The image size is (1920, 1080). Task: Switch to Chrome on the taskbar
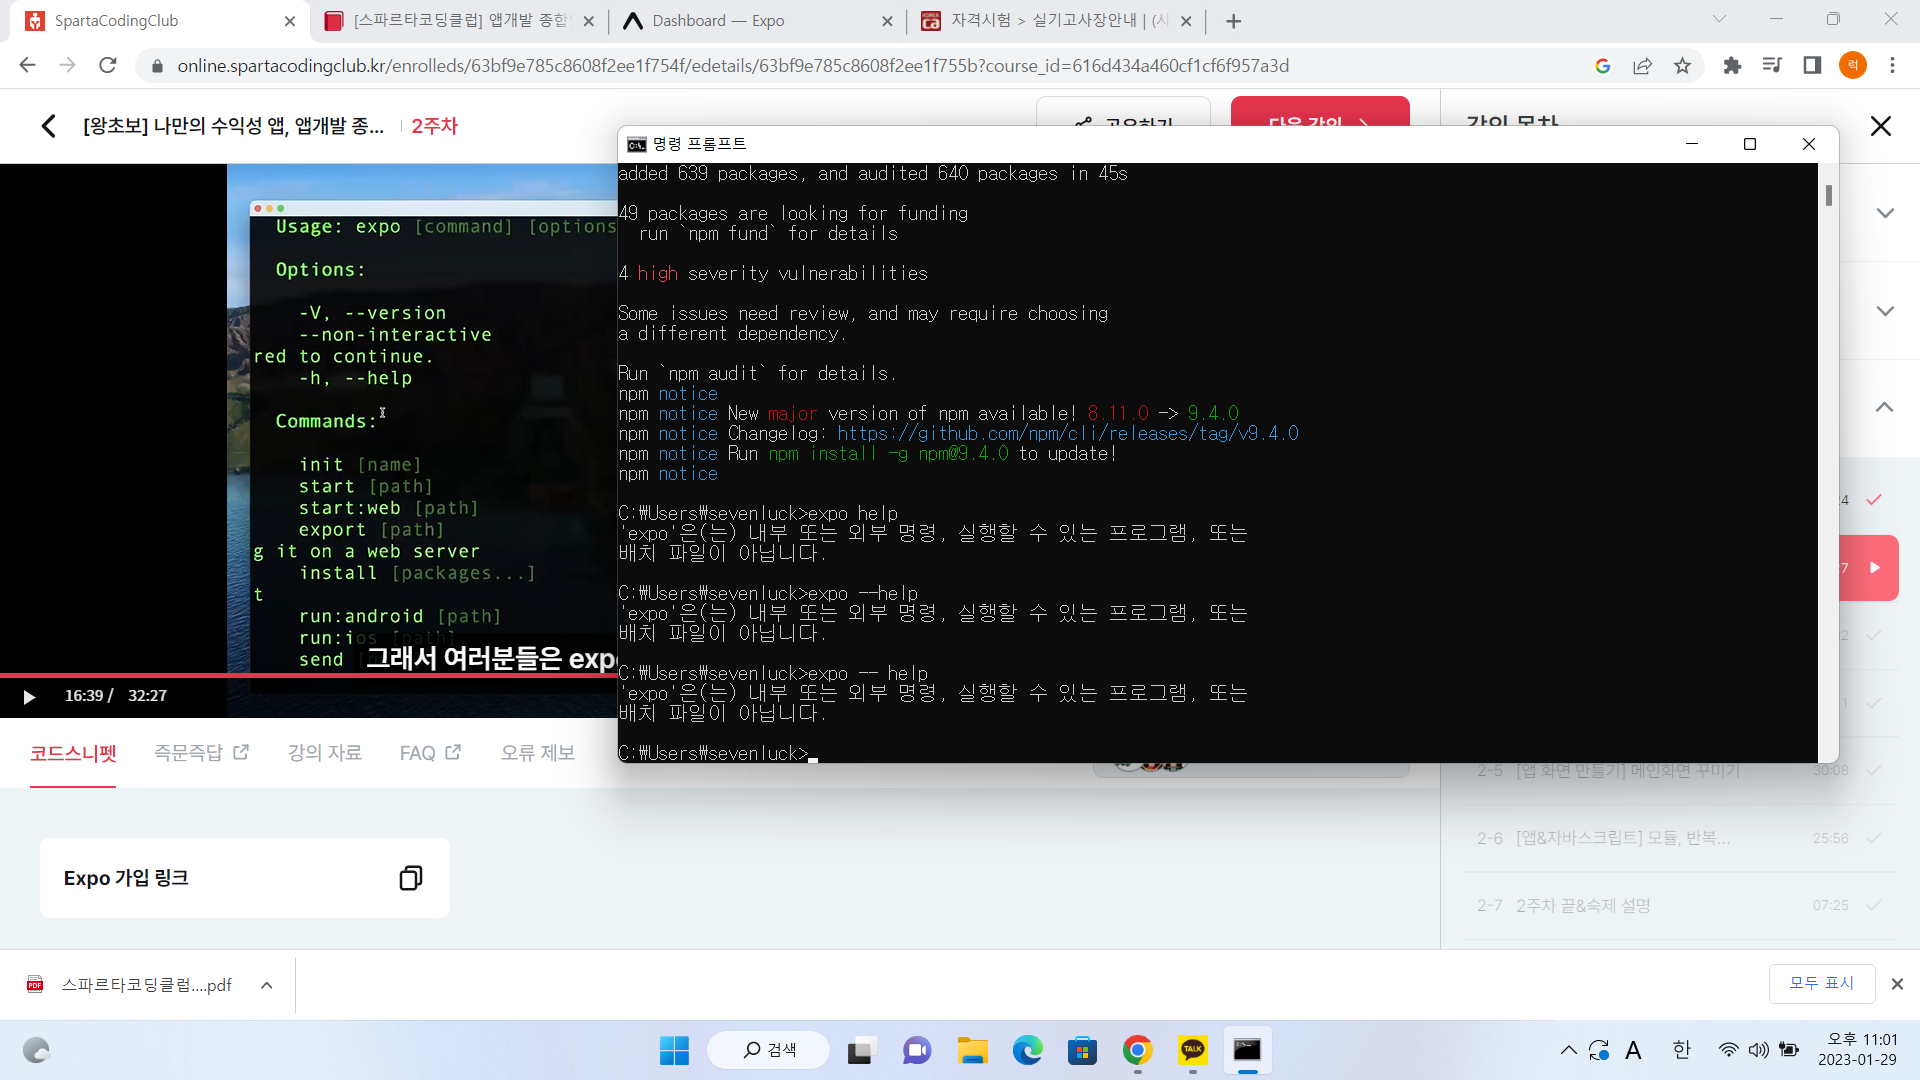1137,1051
